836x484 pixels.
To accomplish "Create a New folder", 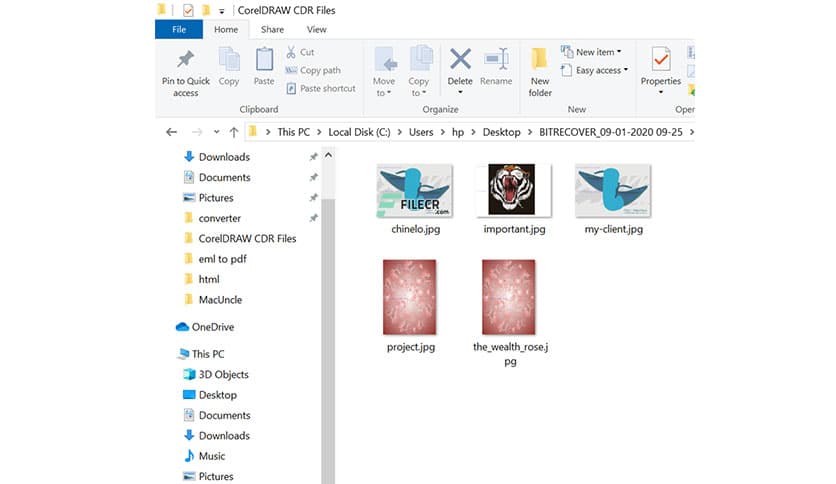I will [x=540, y=72].
